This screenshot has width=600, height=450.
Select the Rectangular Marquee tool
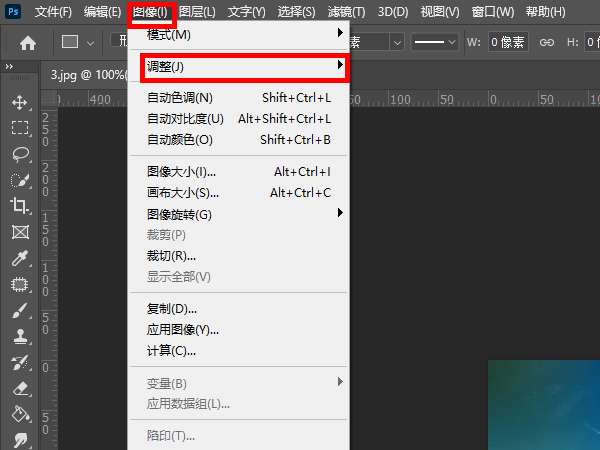click(19, 128)
